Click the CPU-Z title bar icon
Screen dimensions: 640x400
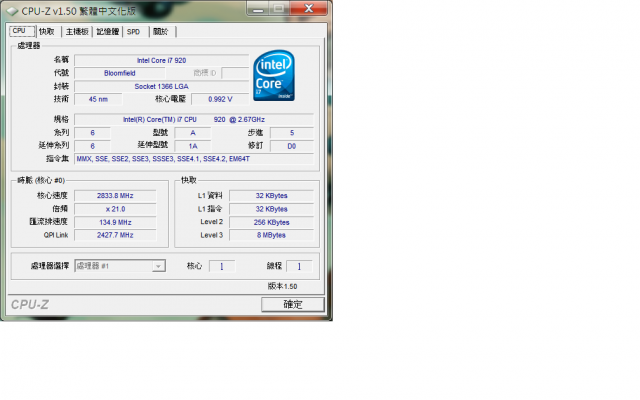pos(12,11)
